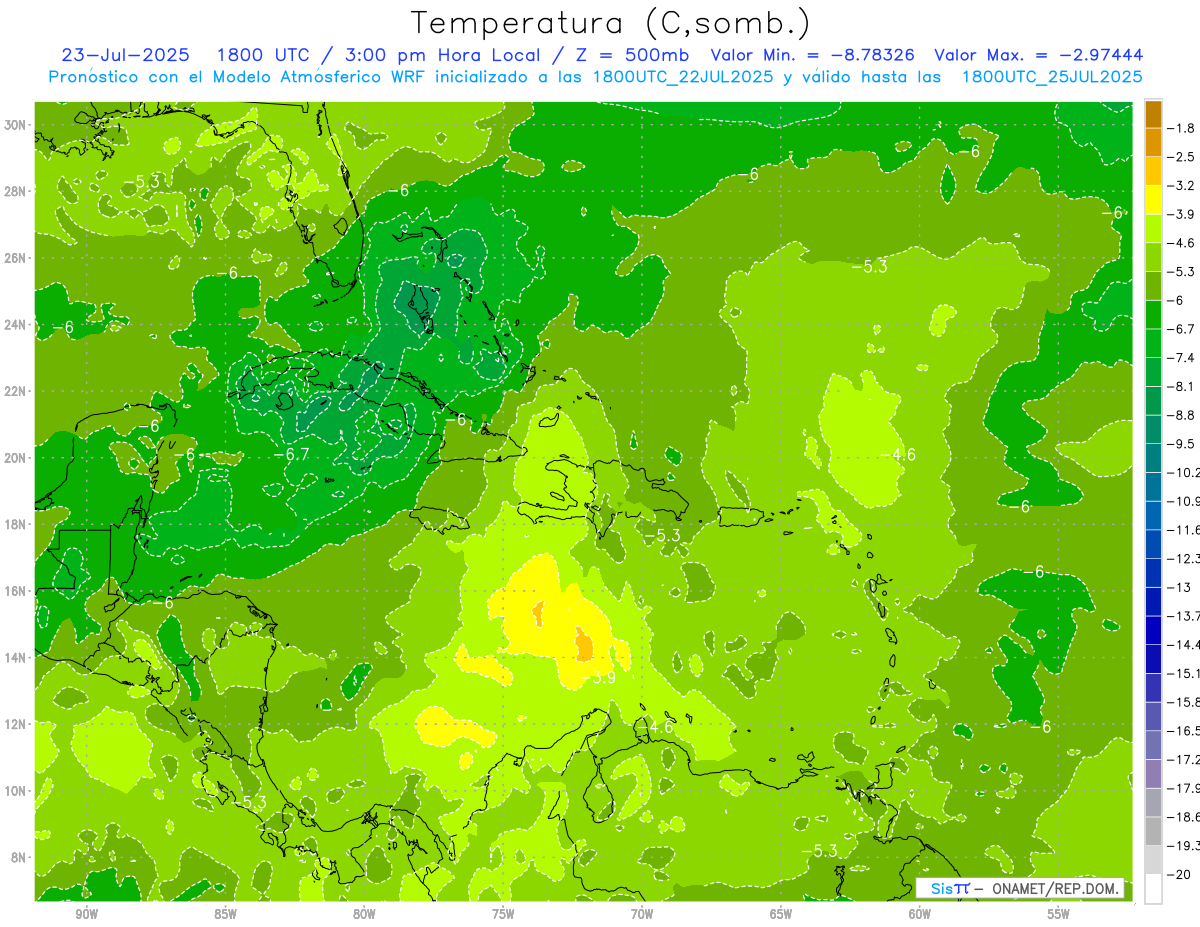Click the '65W' longitude axis label
Image resolution: width=1200 pixels, height=927 pixels.
[781, 914]
